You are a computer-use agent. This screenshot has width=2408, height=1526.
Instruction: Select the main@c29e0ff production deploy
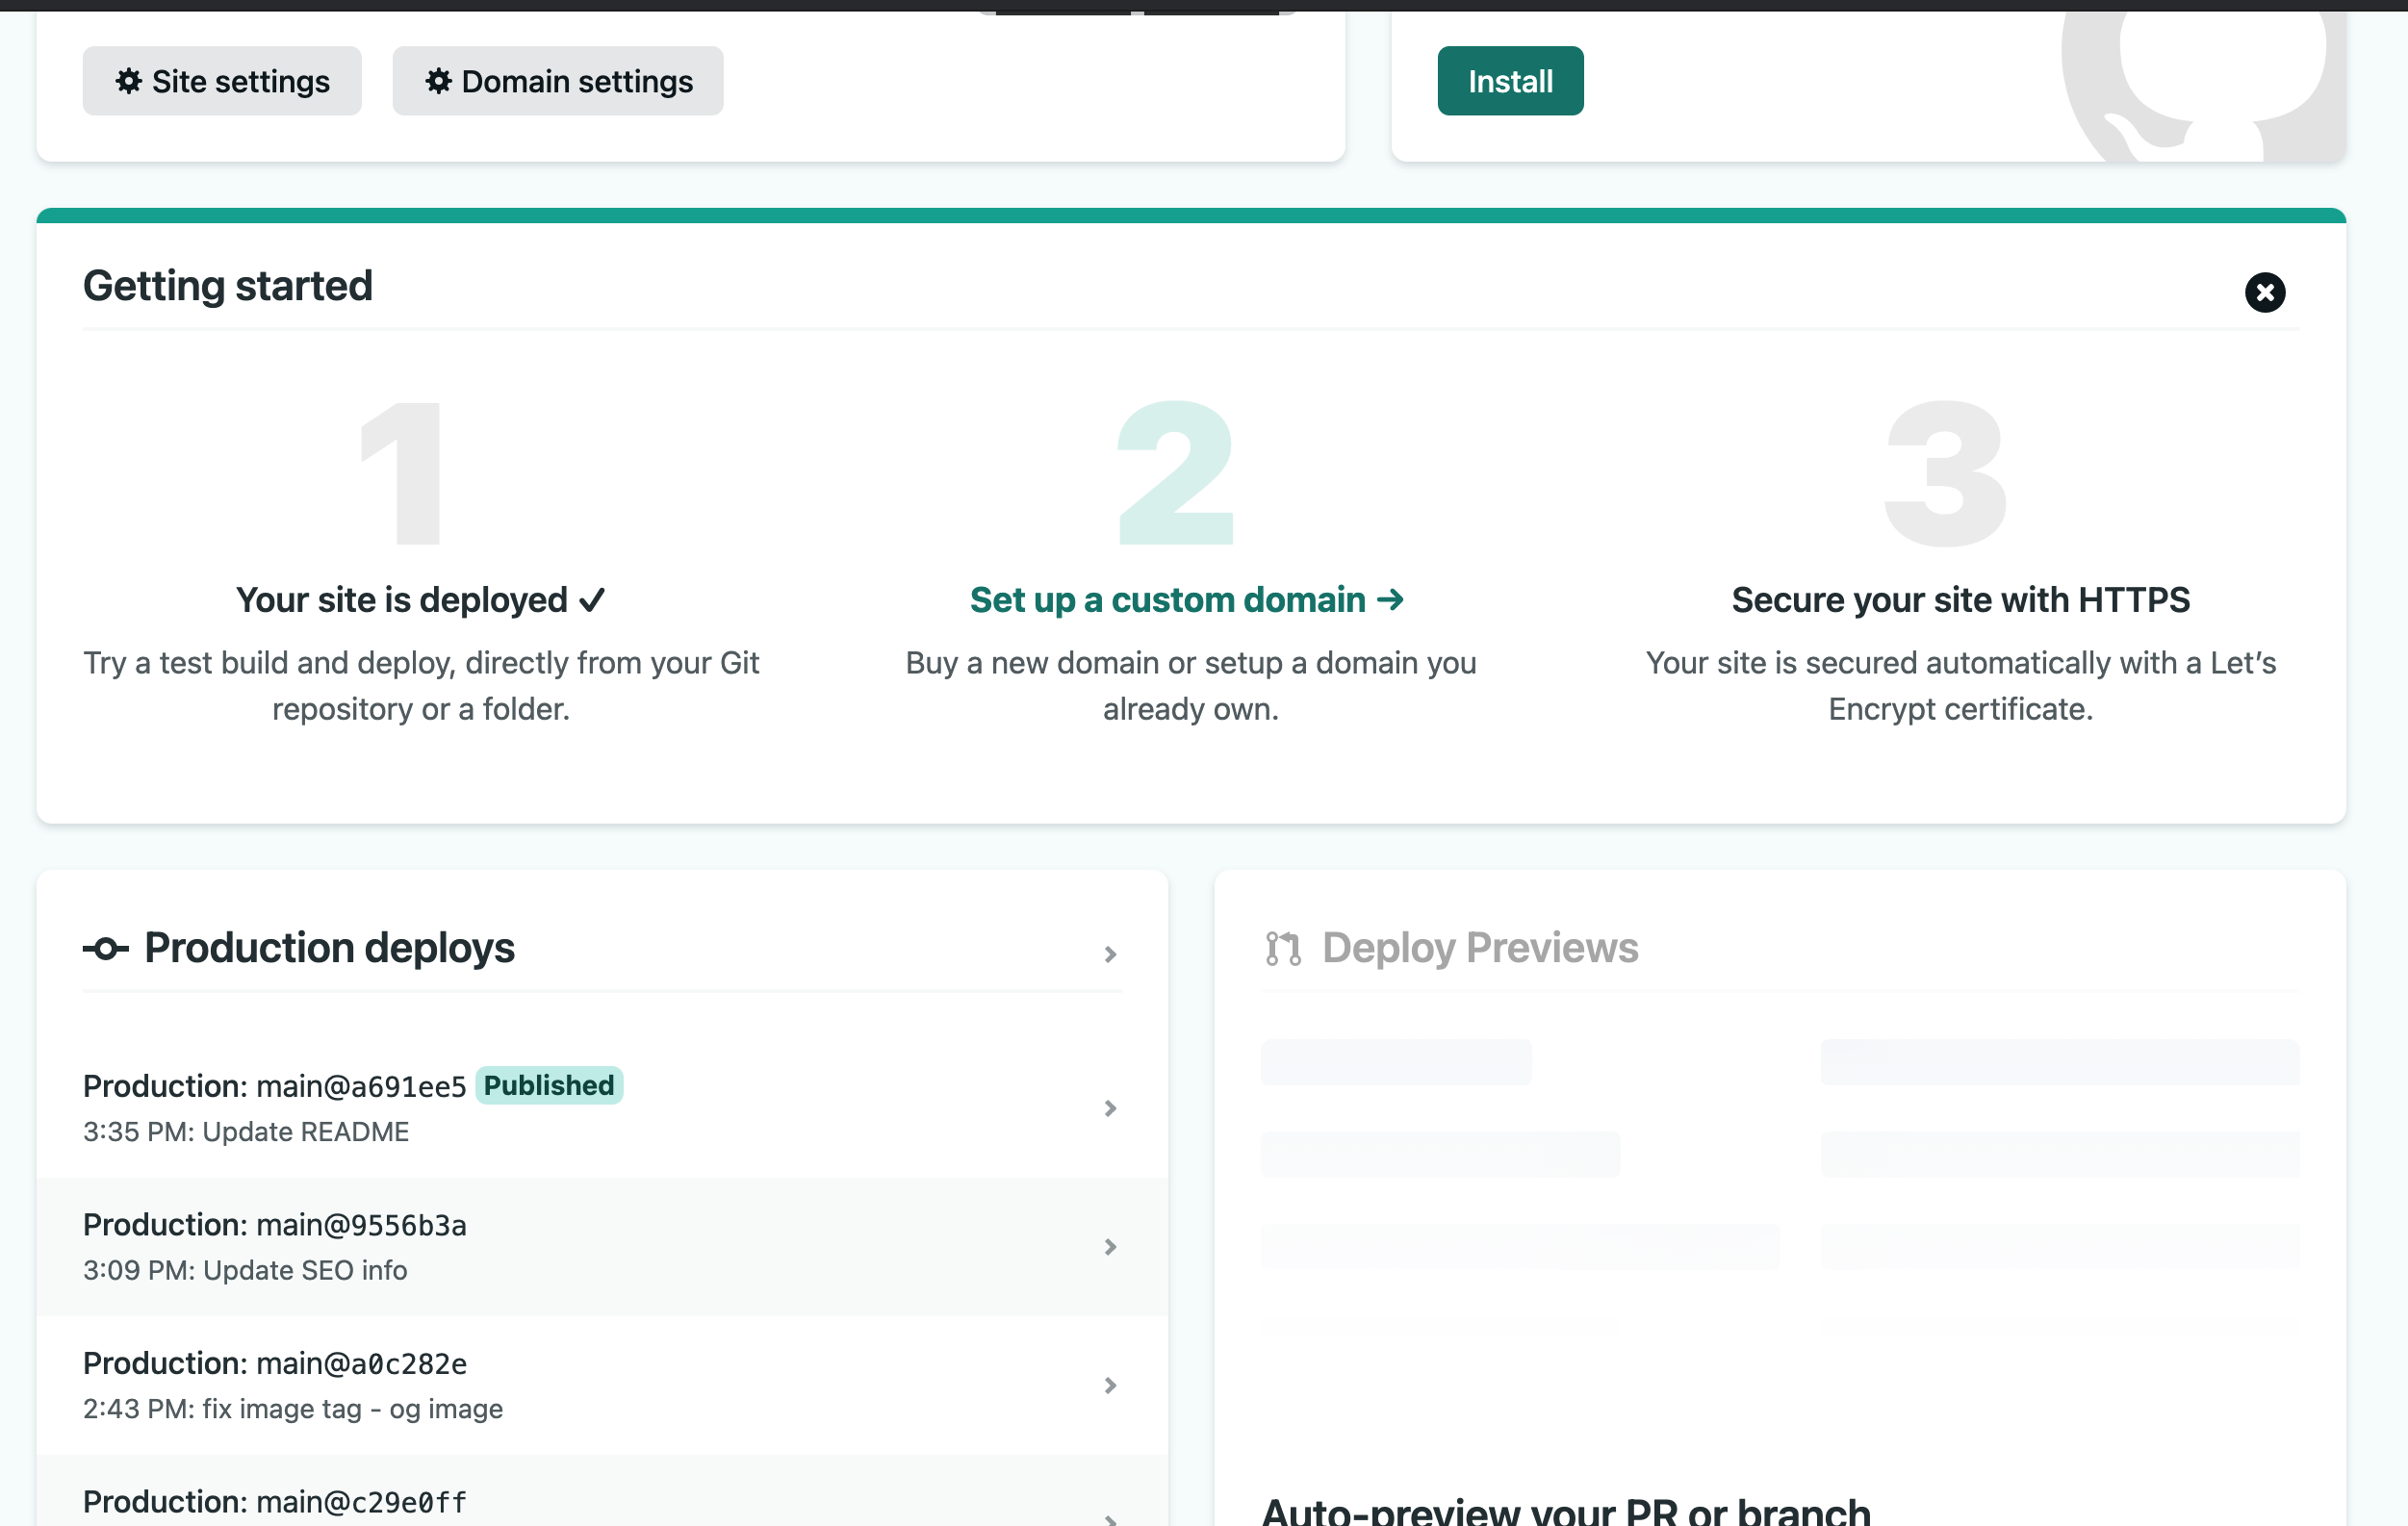pyautogui.click(x=275, y=1501)
